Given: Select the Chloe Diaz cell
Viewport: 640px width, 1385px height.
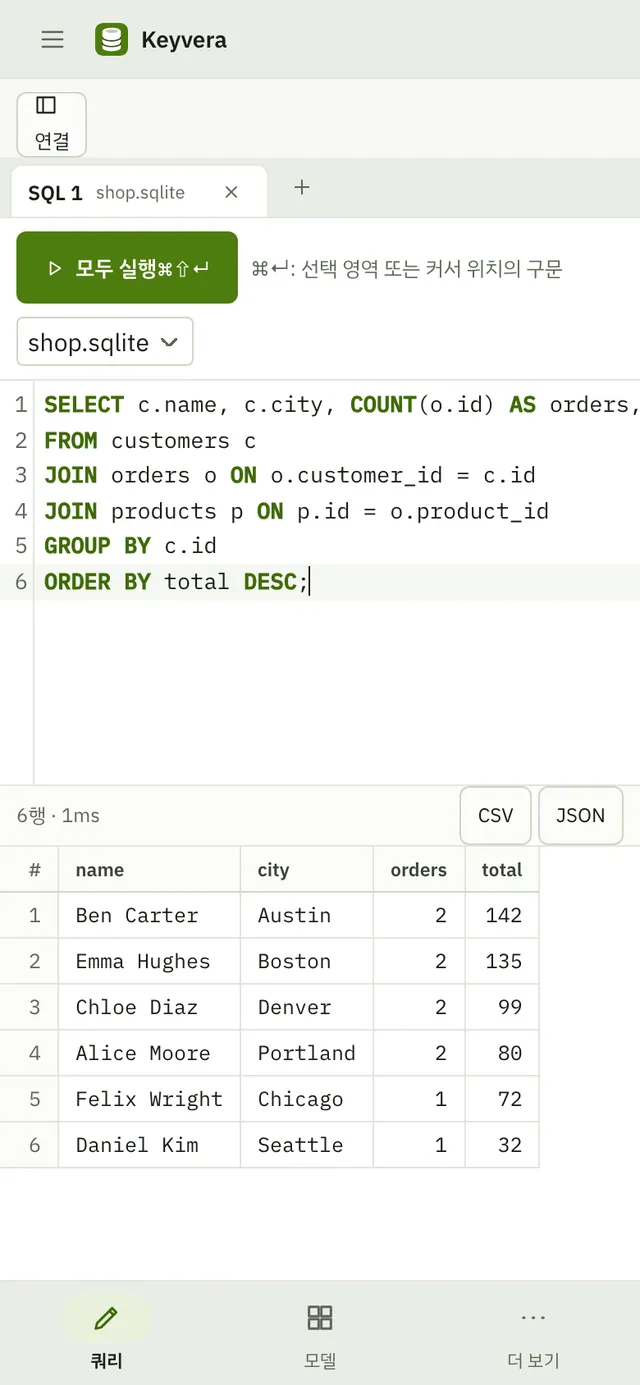Looking at the screenshot, I should [x=149, y=1007].
